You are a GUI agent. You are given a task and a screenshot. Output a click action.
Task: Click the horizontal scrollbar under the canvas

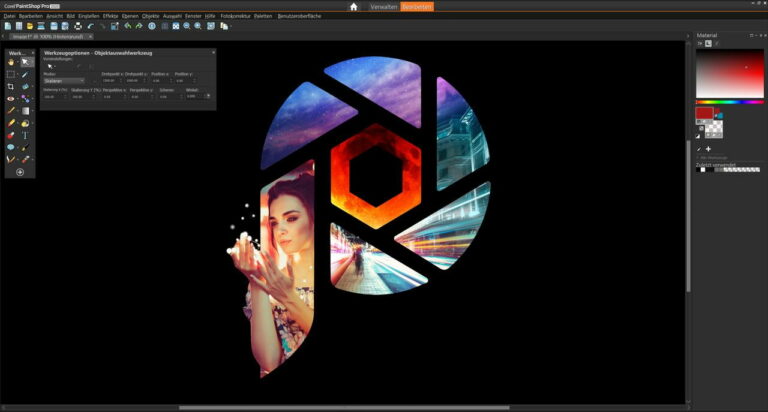(x=344, y=408)
